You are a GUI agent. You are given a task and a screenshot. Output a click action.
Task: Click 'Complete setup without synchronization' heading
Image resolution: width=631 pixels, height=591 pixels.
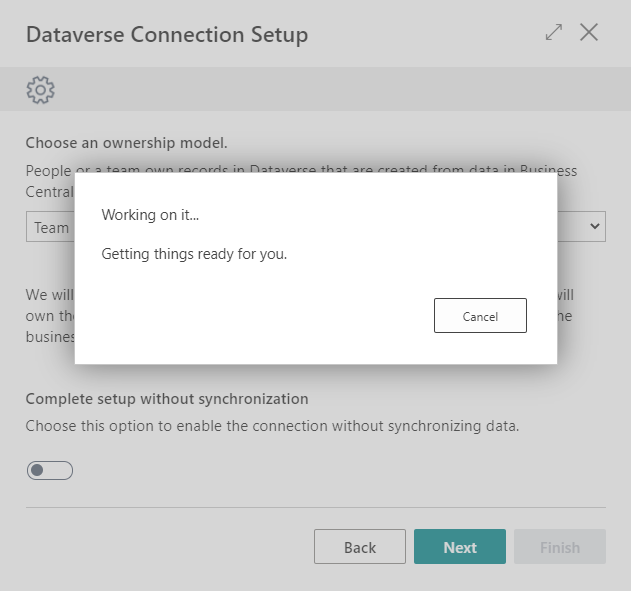tap(167, 399)
